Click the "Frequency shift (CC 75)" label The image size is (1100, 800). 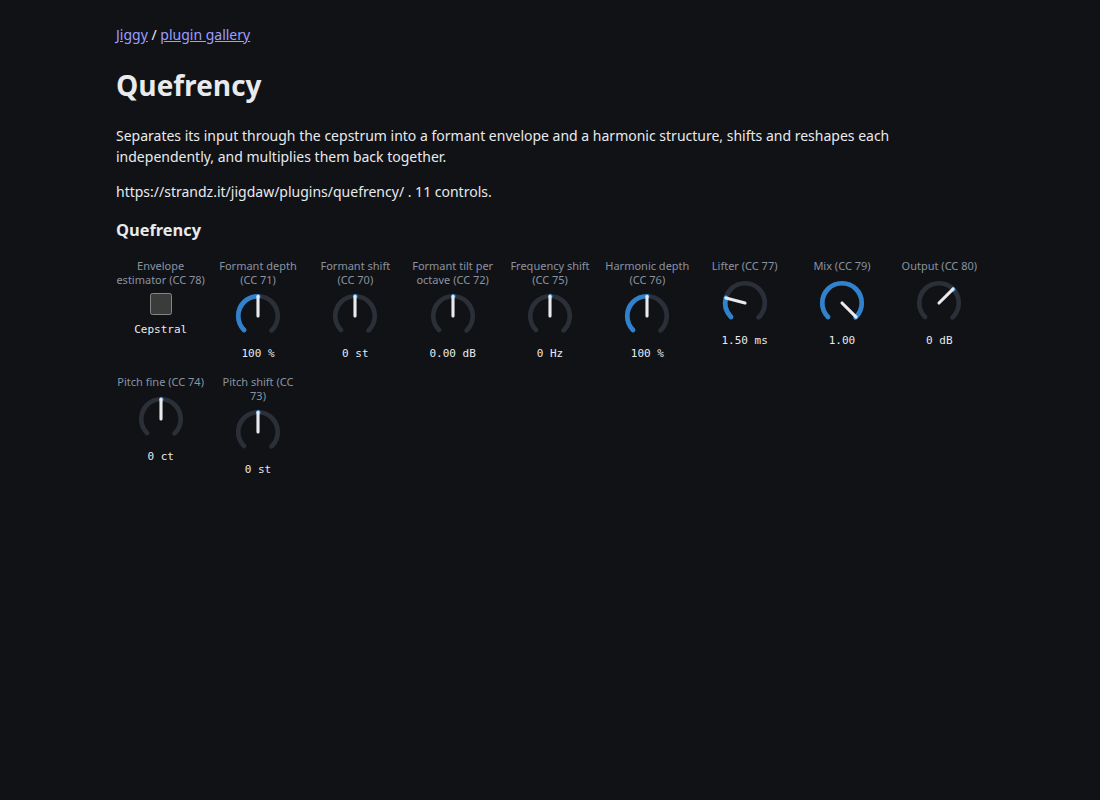[x=550, y=273]
